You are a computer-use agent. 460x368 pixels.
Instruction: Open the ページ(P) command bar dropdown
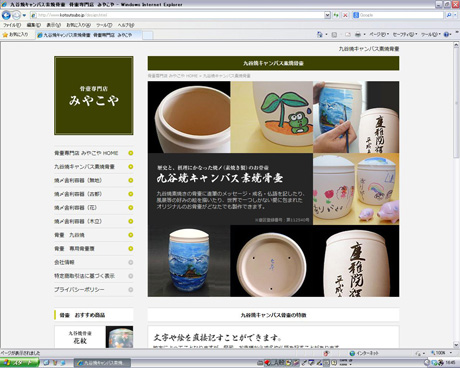[379, 34]
